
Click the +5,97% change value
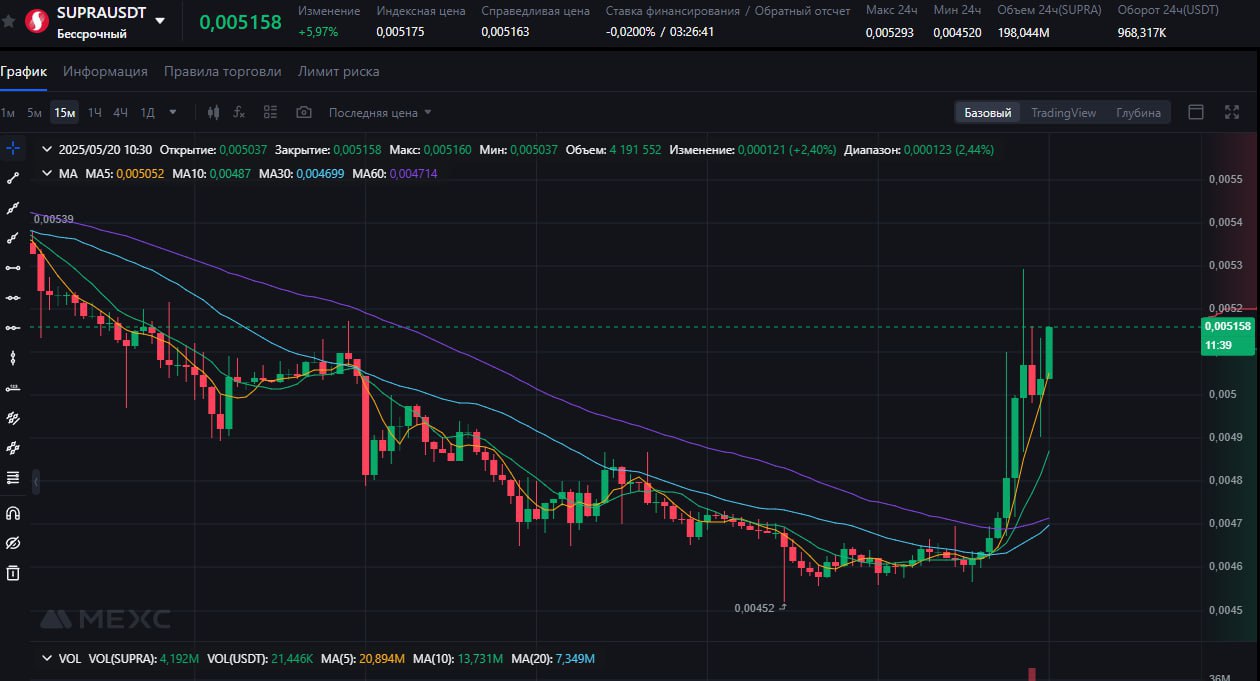coord(318,31)
